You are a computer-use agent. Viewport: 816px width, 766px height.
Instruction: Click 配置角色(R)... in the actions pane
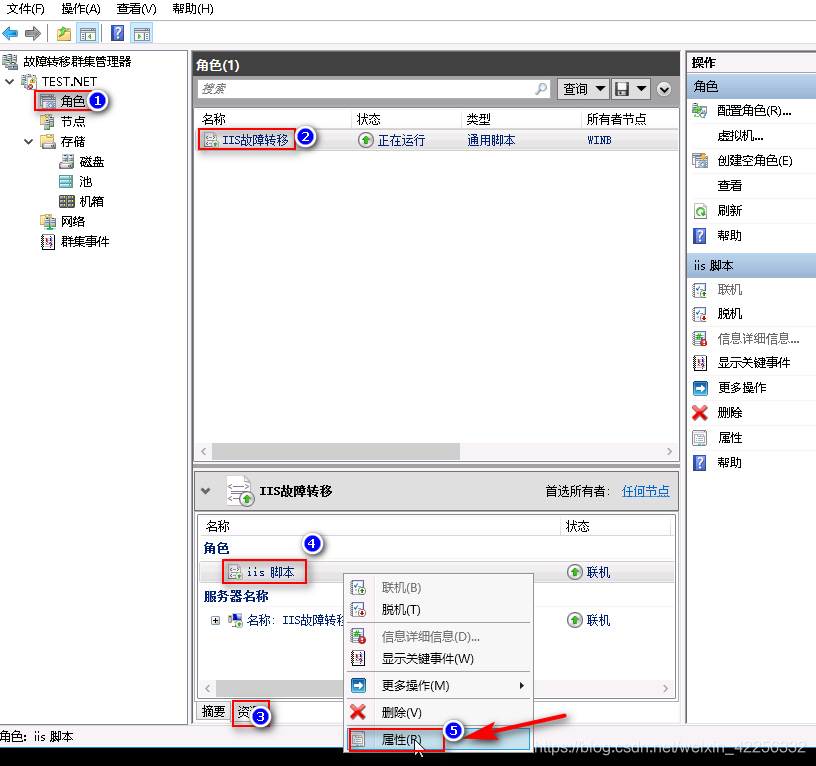coord(754,110)
